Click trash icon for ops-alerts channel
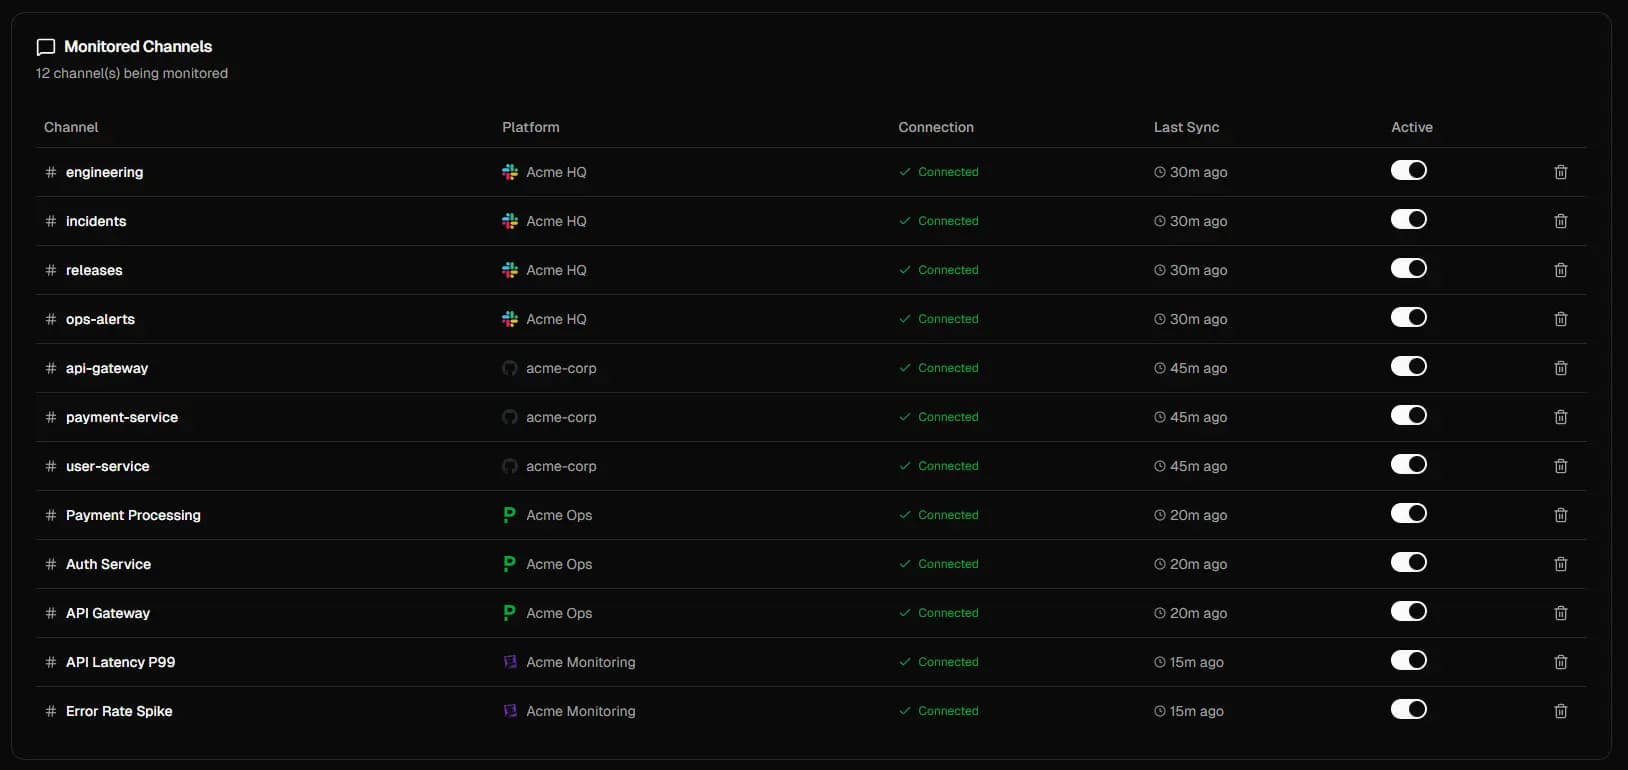1628x770 pixels. [1560, 319]
